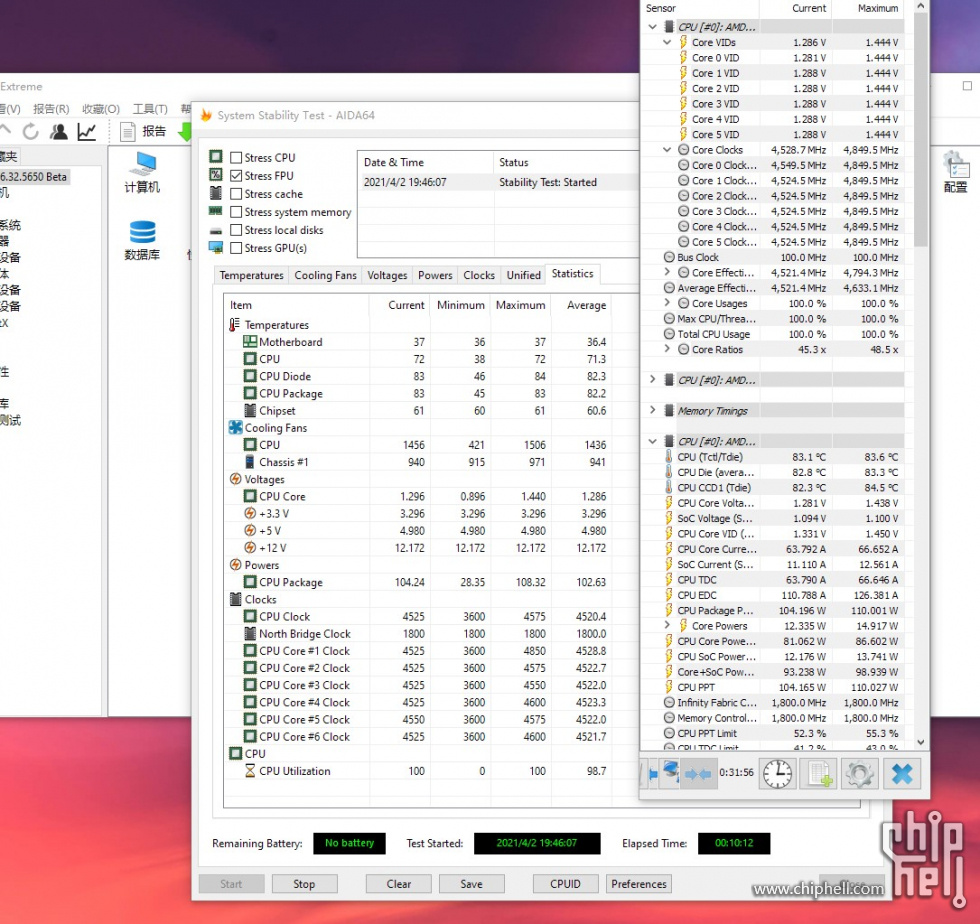Enable the Stress cache checkbox
The image size is (980, 924).
coord(236,194)
